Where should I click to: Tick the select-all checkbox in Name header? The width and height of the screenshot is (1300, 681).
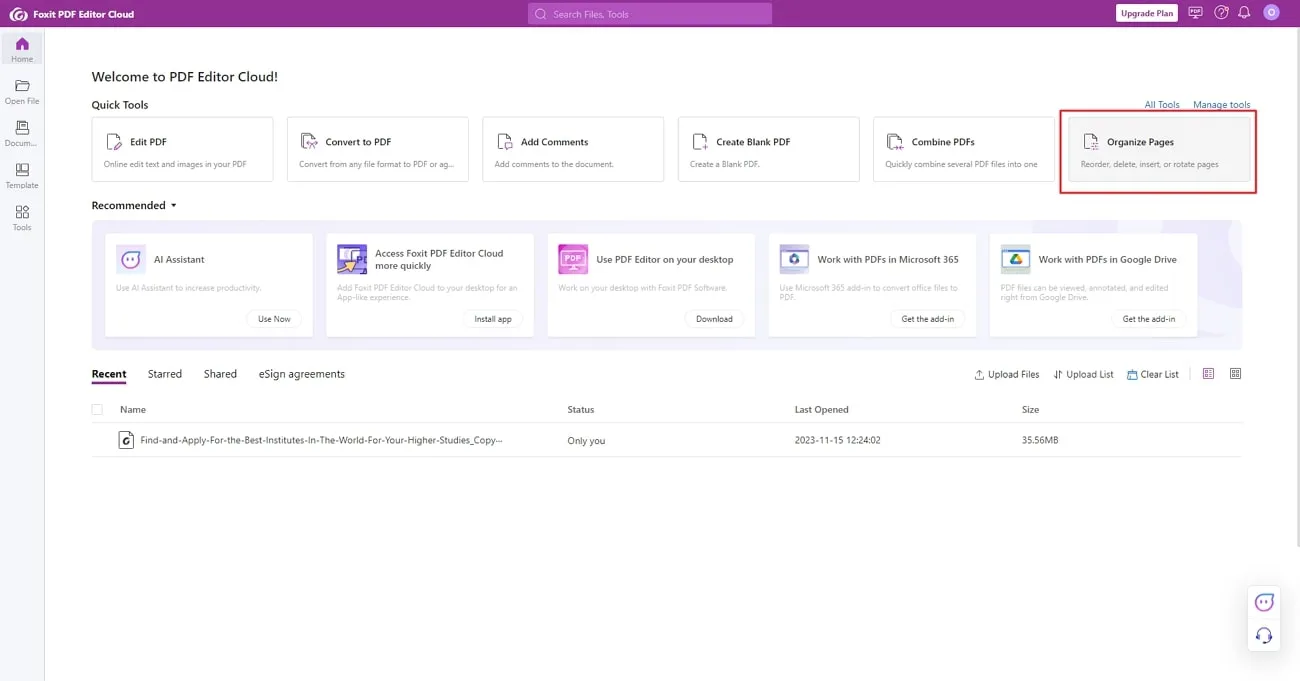click(97, 410)
